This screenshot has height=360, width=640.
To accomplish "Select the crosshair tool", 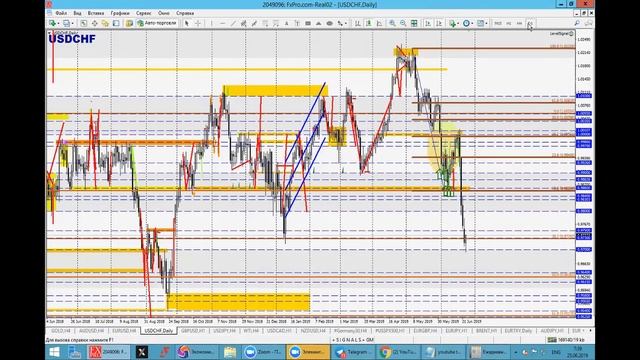I will tap(198, 23).
